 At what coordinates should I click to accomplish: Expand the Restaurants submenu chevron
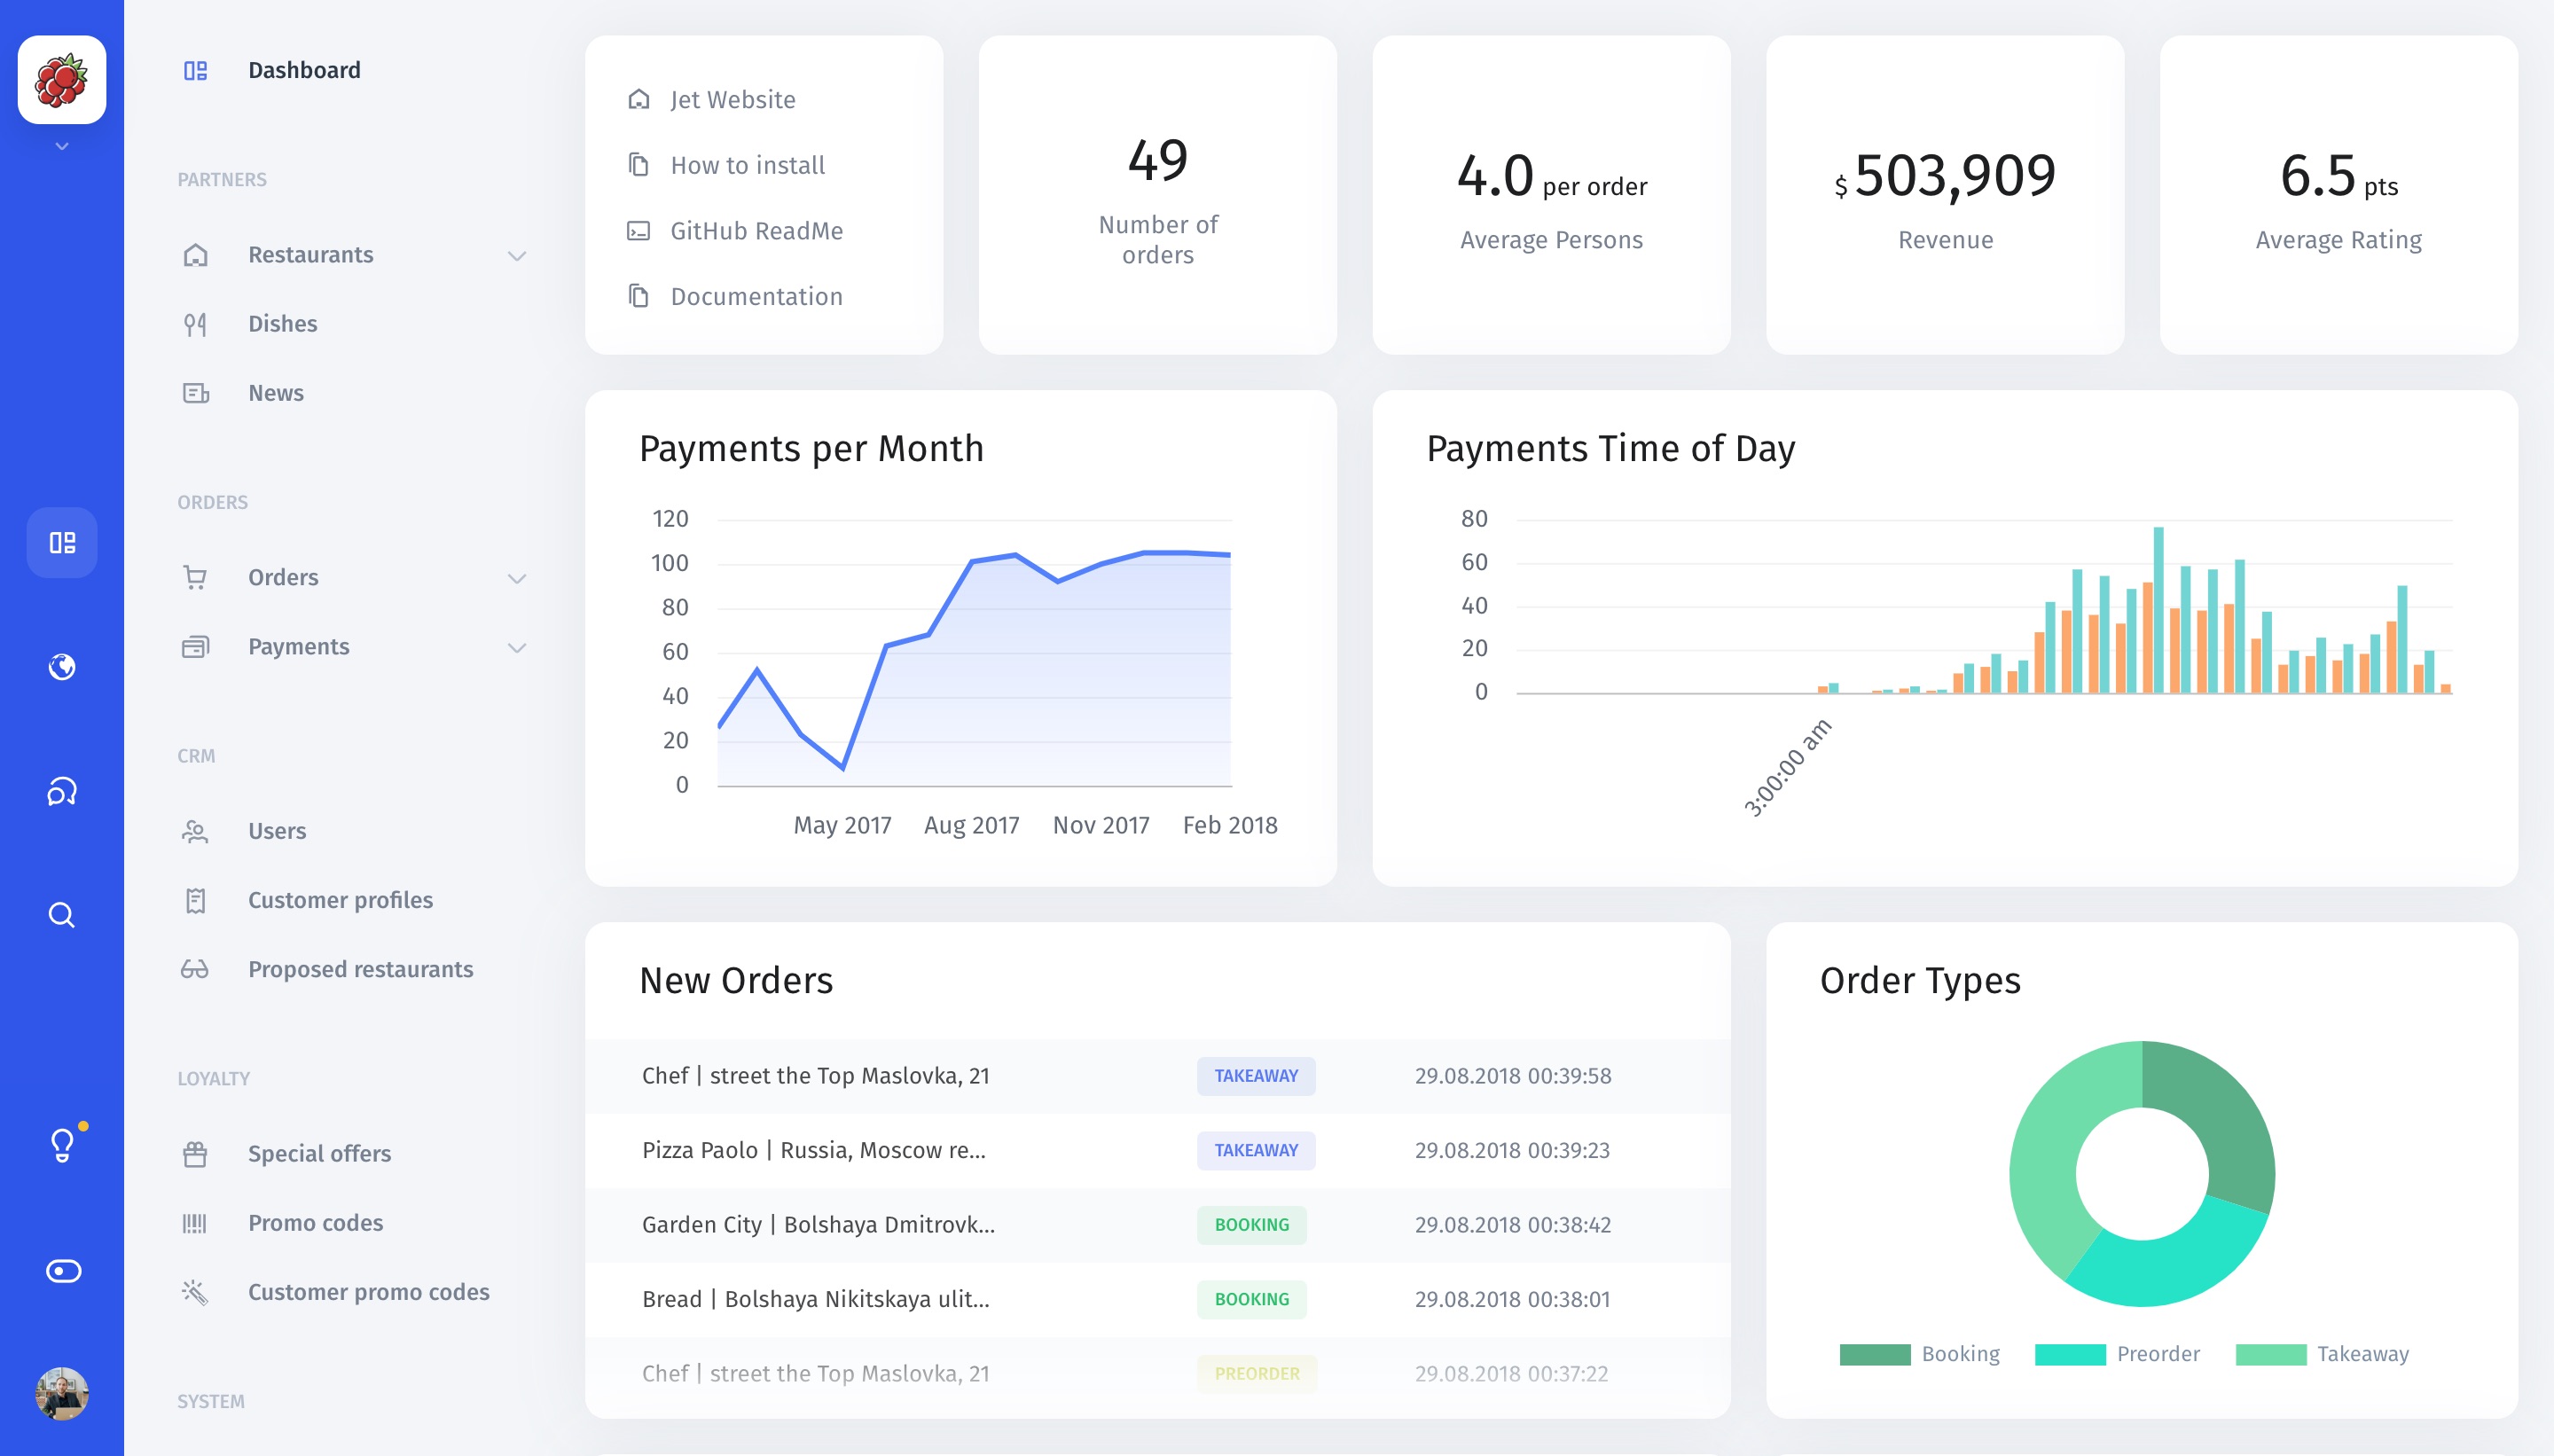517,256
